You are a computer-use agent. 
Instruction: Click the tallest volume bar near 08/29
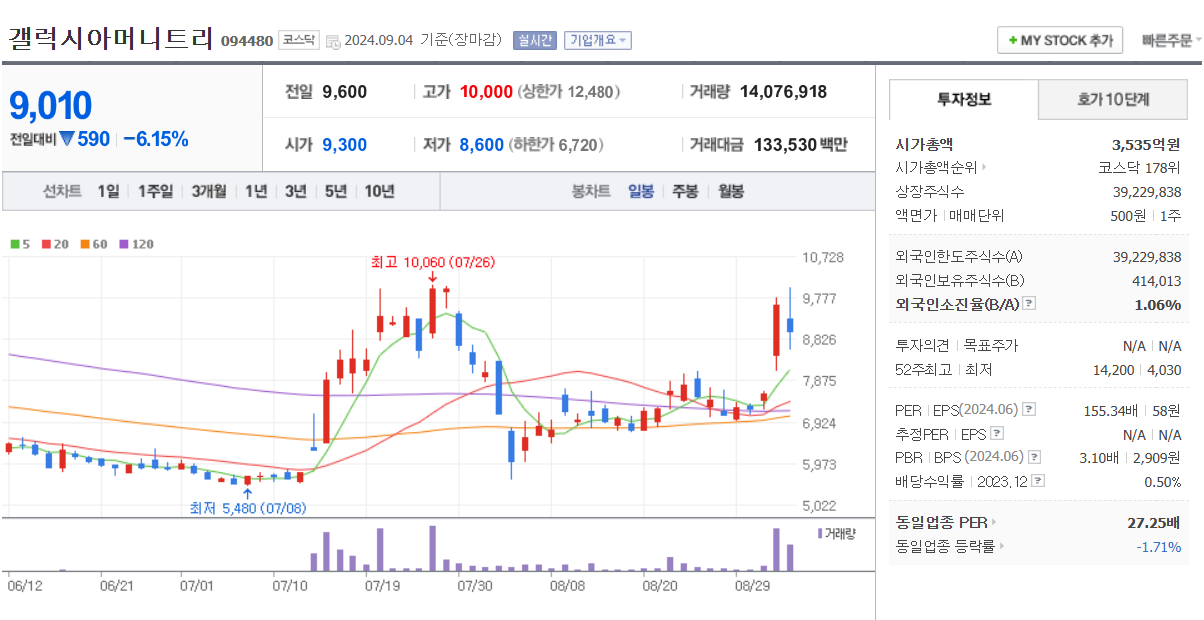pos(776,549)
